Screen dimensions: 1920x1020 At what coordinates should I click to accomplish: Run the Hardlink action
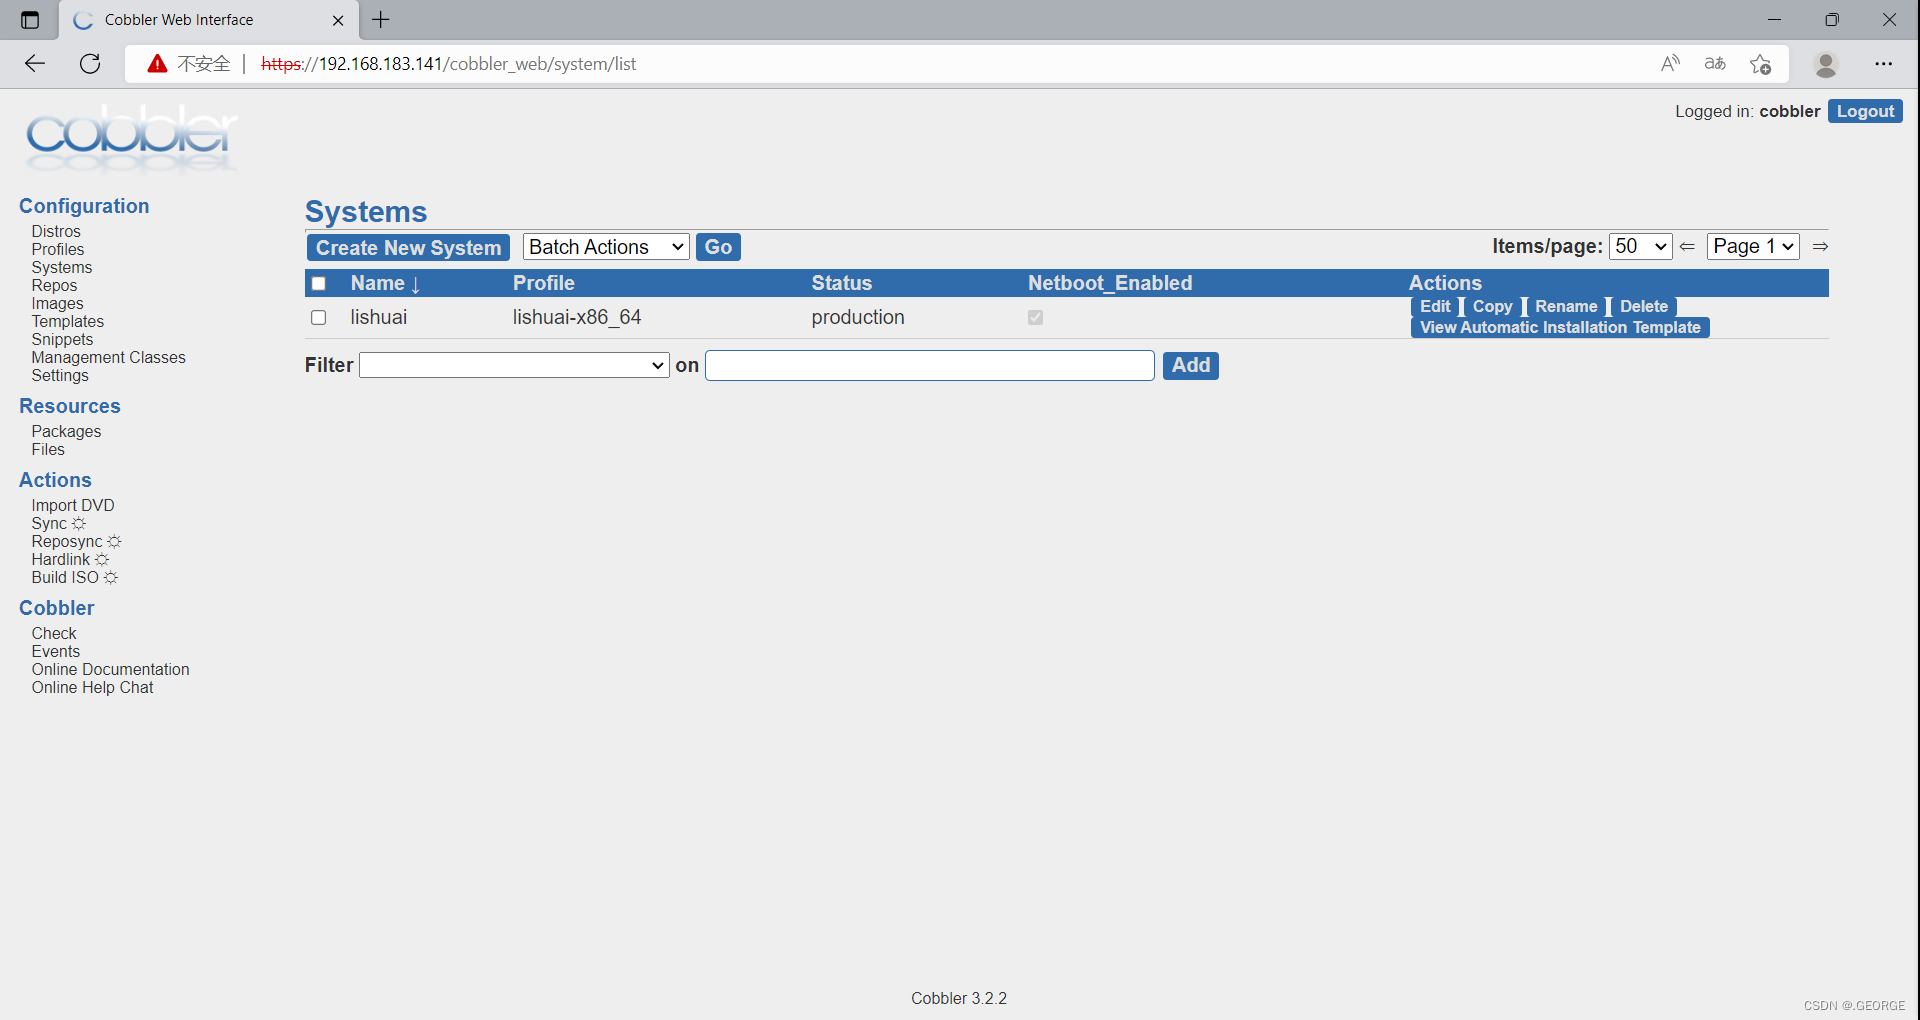(70, 559)
